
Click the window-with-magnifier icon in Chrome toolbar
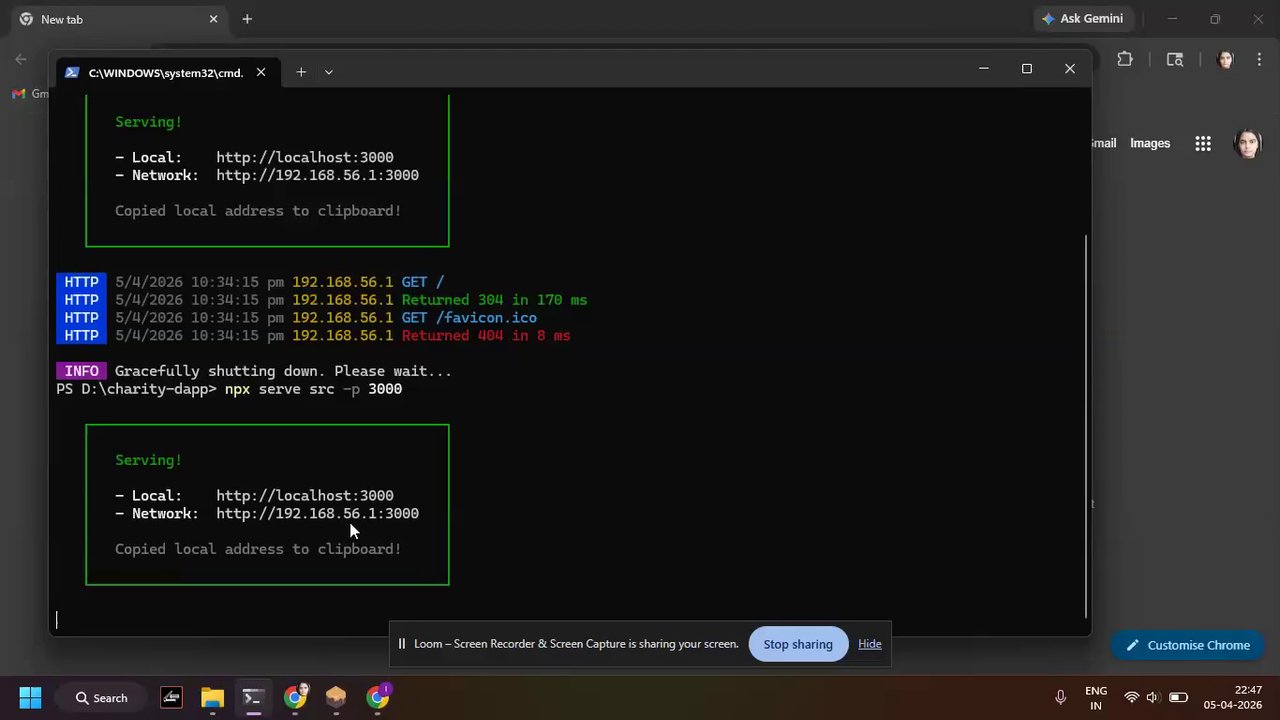click(1175, 59)
